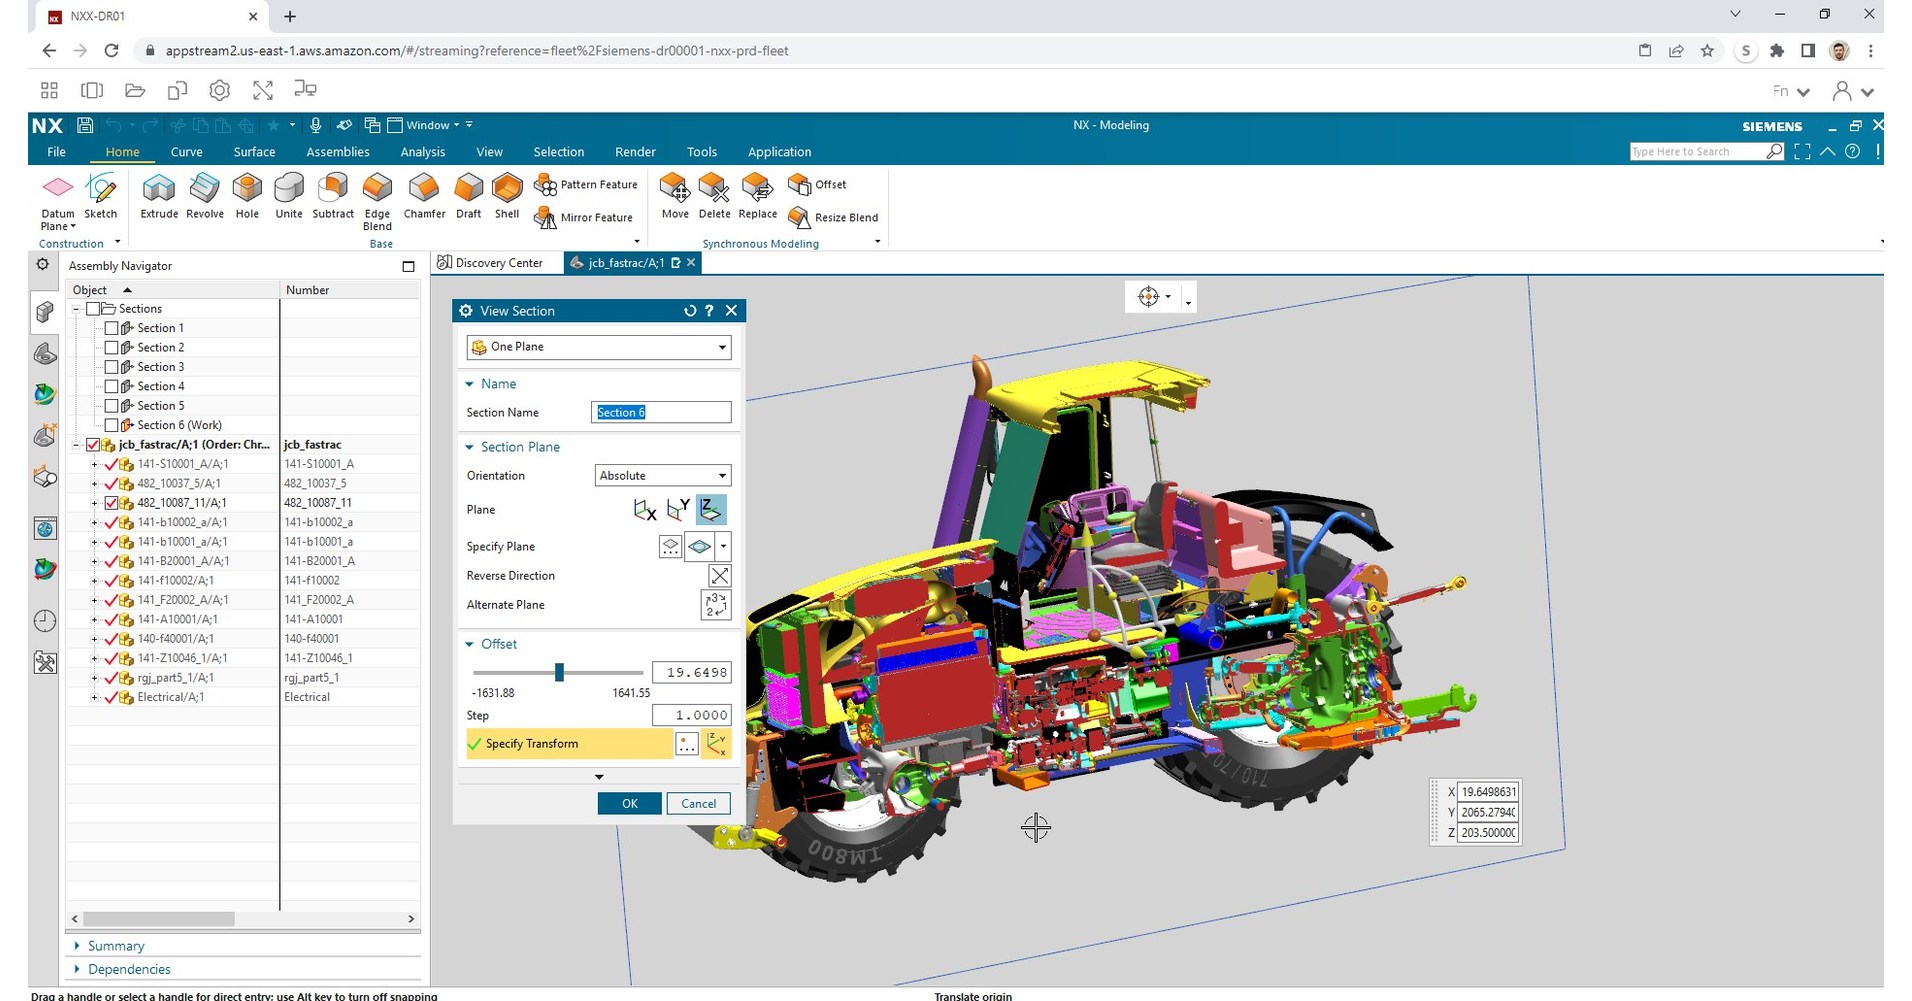Open the Pattern Feature tool

595,184
